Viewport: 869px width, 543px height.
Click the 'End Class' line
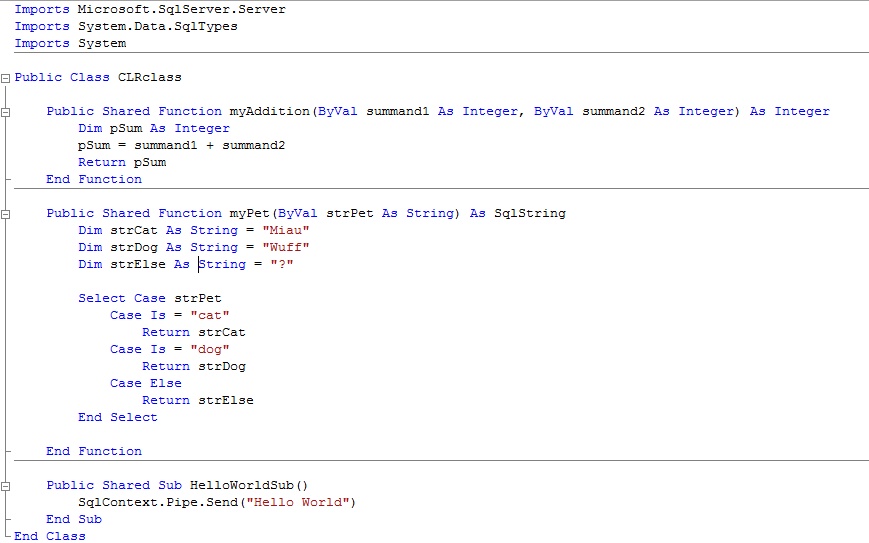click(49, 536)
